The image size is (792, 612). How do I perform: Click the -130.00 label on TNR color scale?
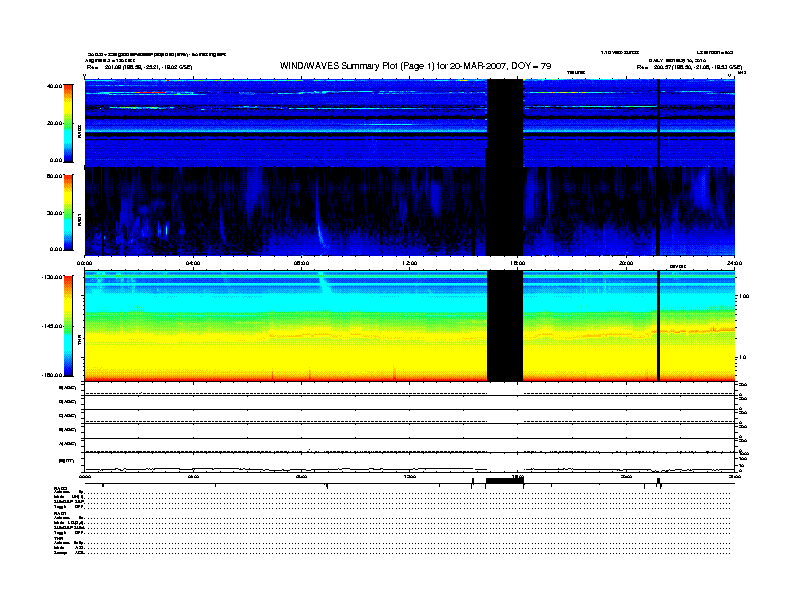tap(52, 277)
